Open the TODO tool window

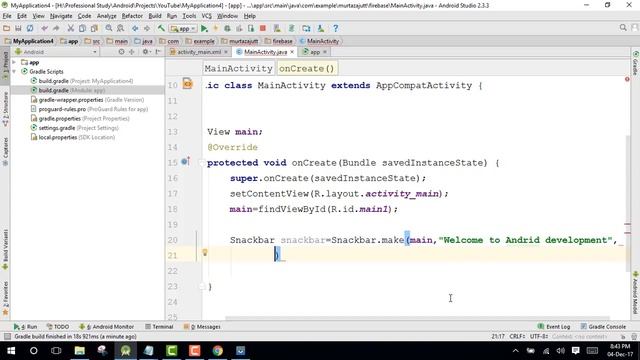(58, 327)
